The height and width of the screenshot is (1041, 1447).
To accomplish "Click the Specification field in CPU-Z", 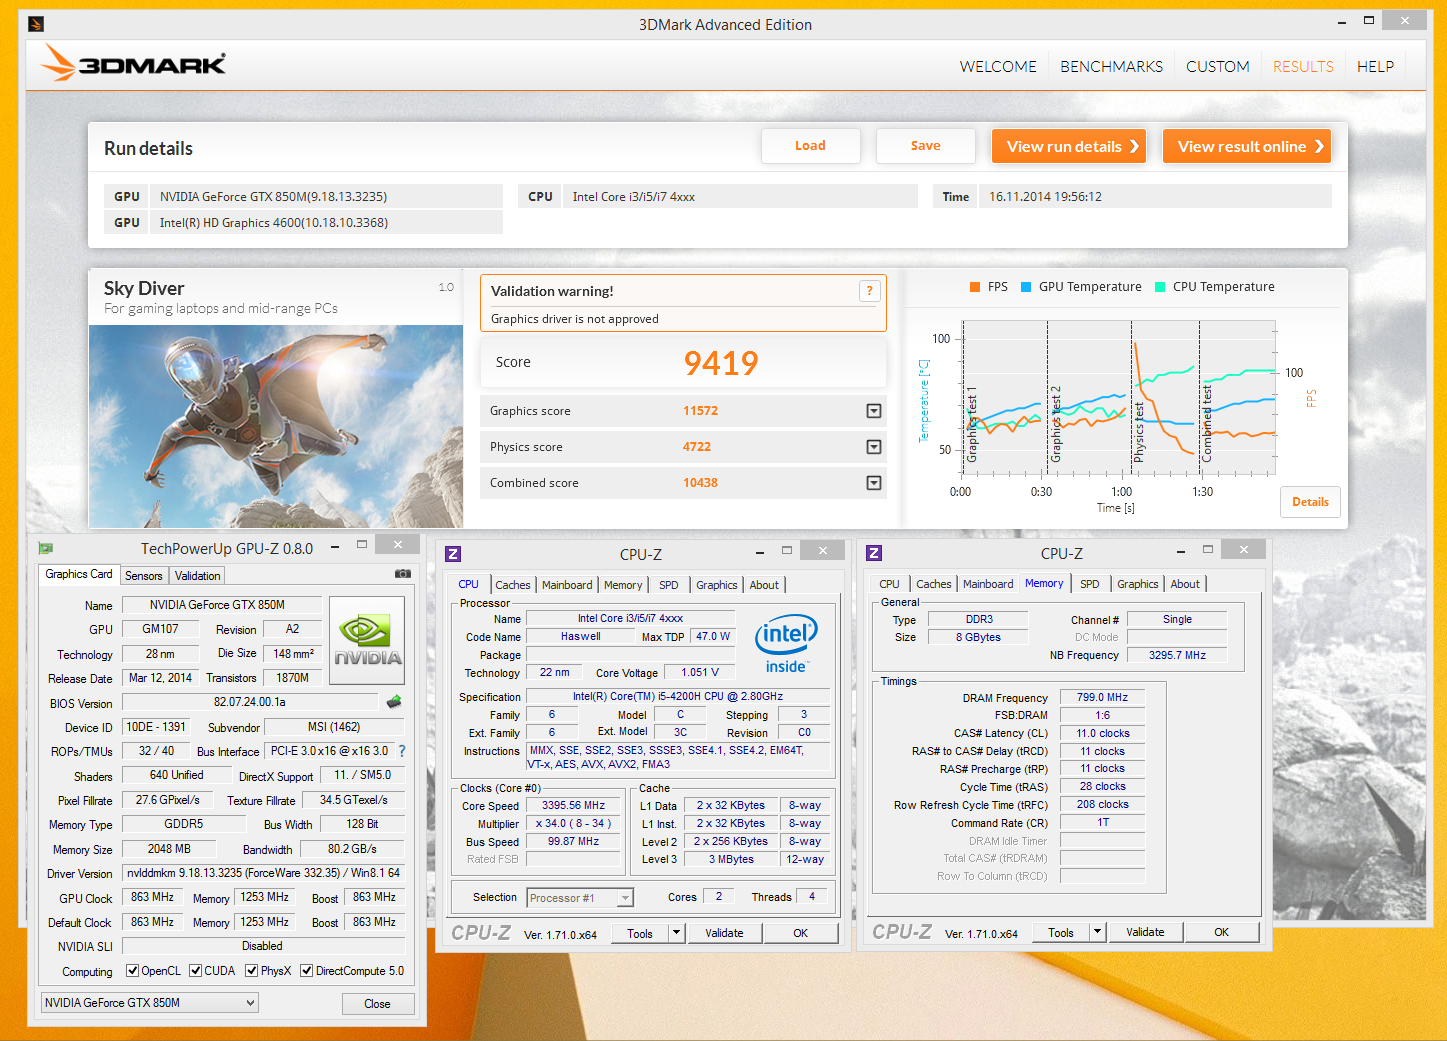I will pyautogui.click(x=678, y=696).
